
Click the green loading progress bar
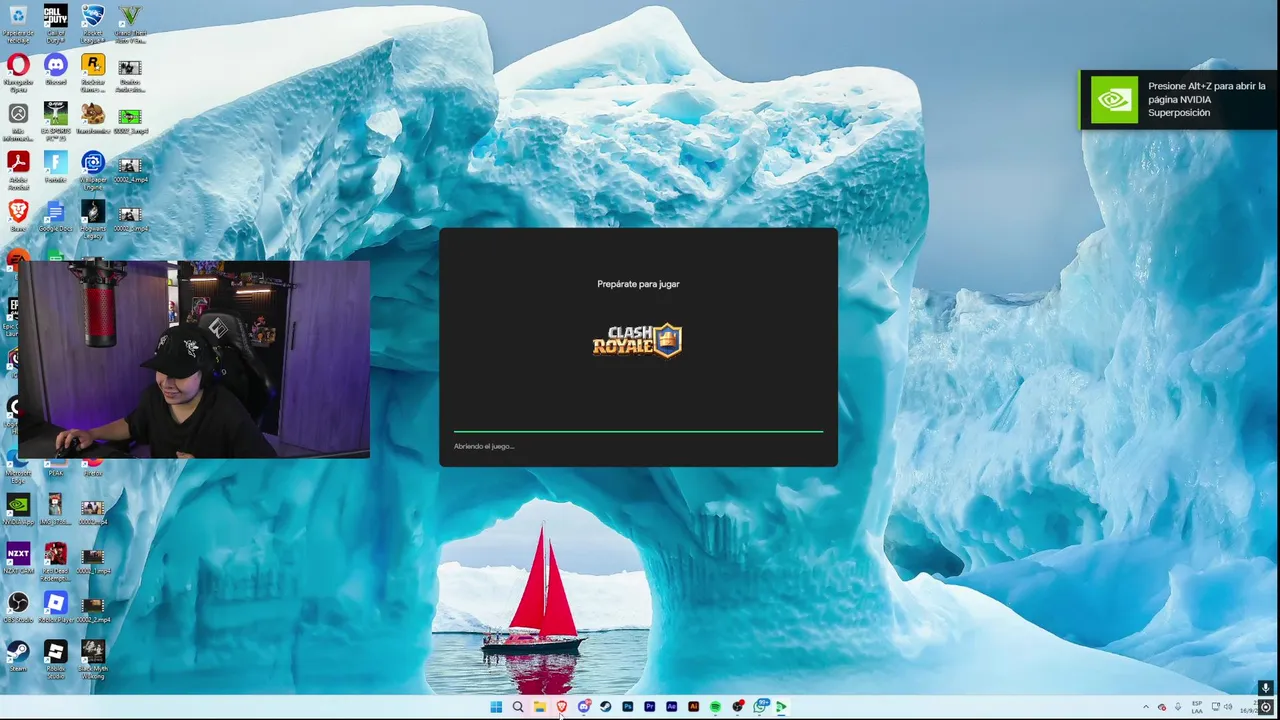tap(638, 431)
